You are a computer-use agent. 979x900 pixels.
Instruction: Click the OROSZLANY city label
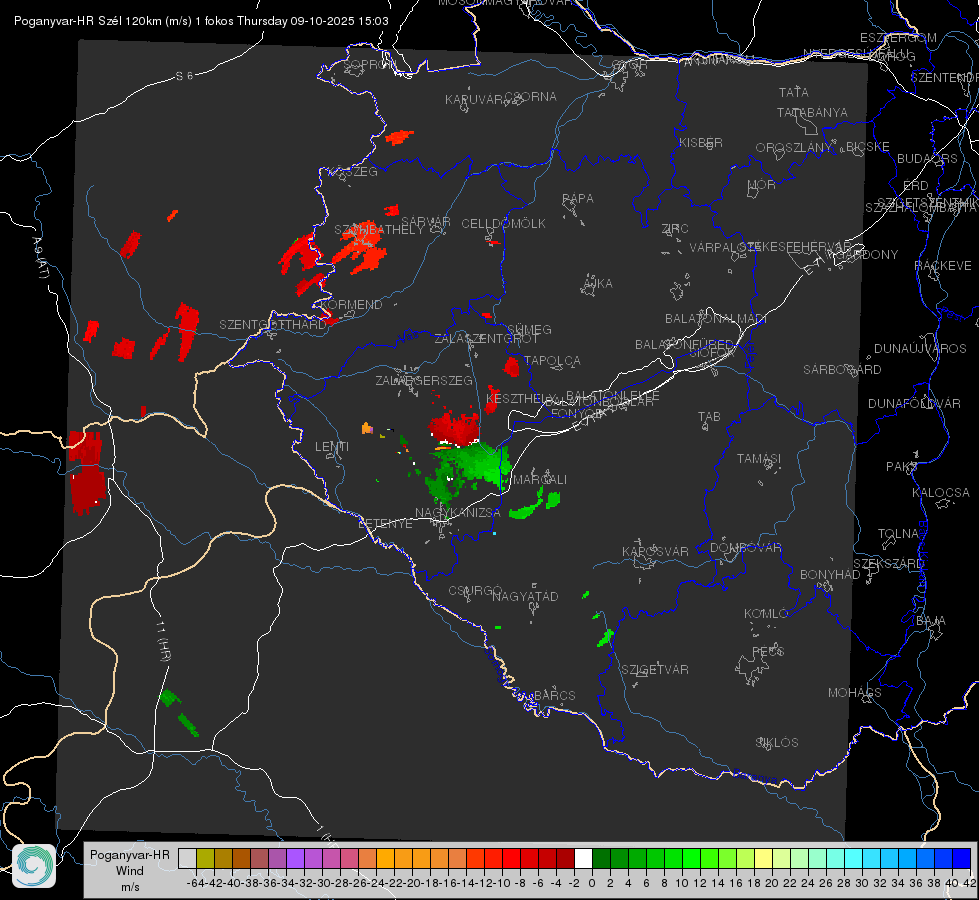[793, 147]
